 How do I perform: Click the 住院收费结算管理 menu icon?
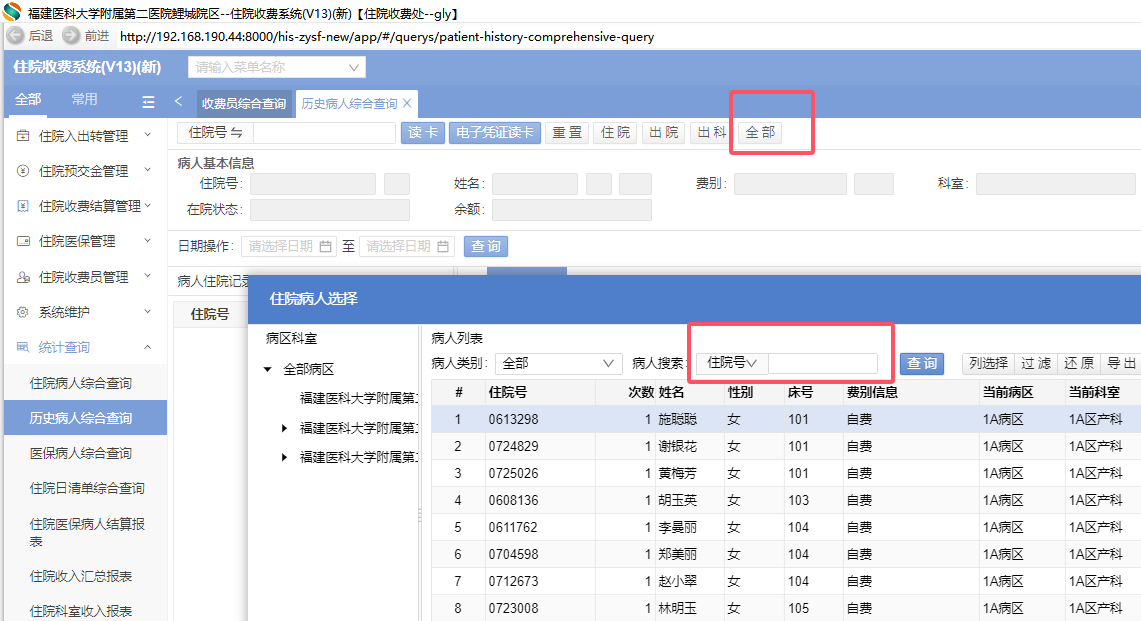pos(23,206)
